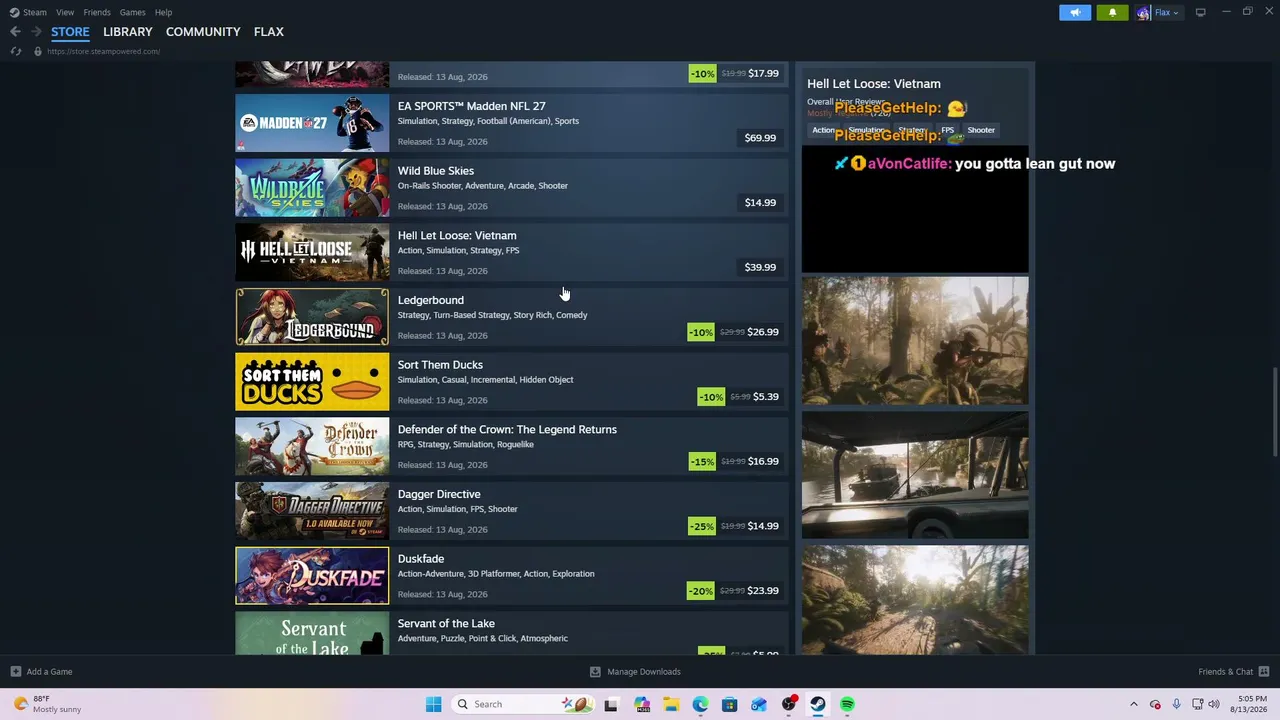Open the Wild Blue Skies listing
This screenshot has height=720, width=1280.
click(511, 187)
